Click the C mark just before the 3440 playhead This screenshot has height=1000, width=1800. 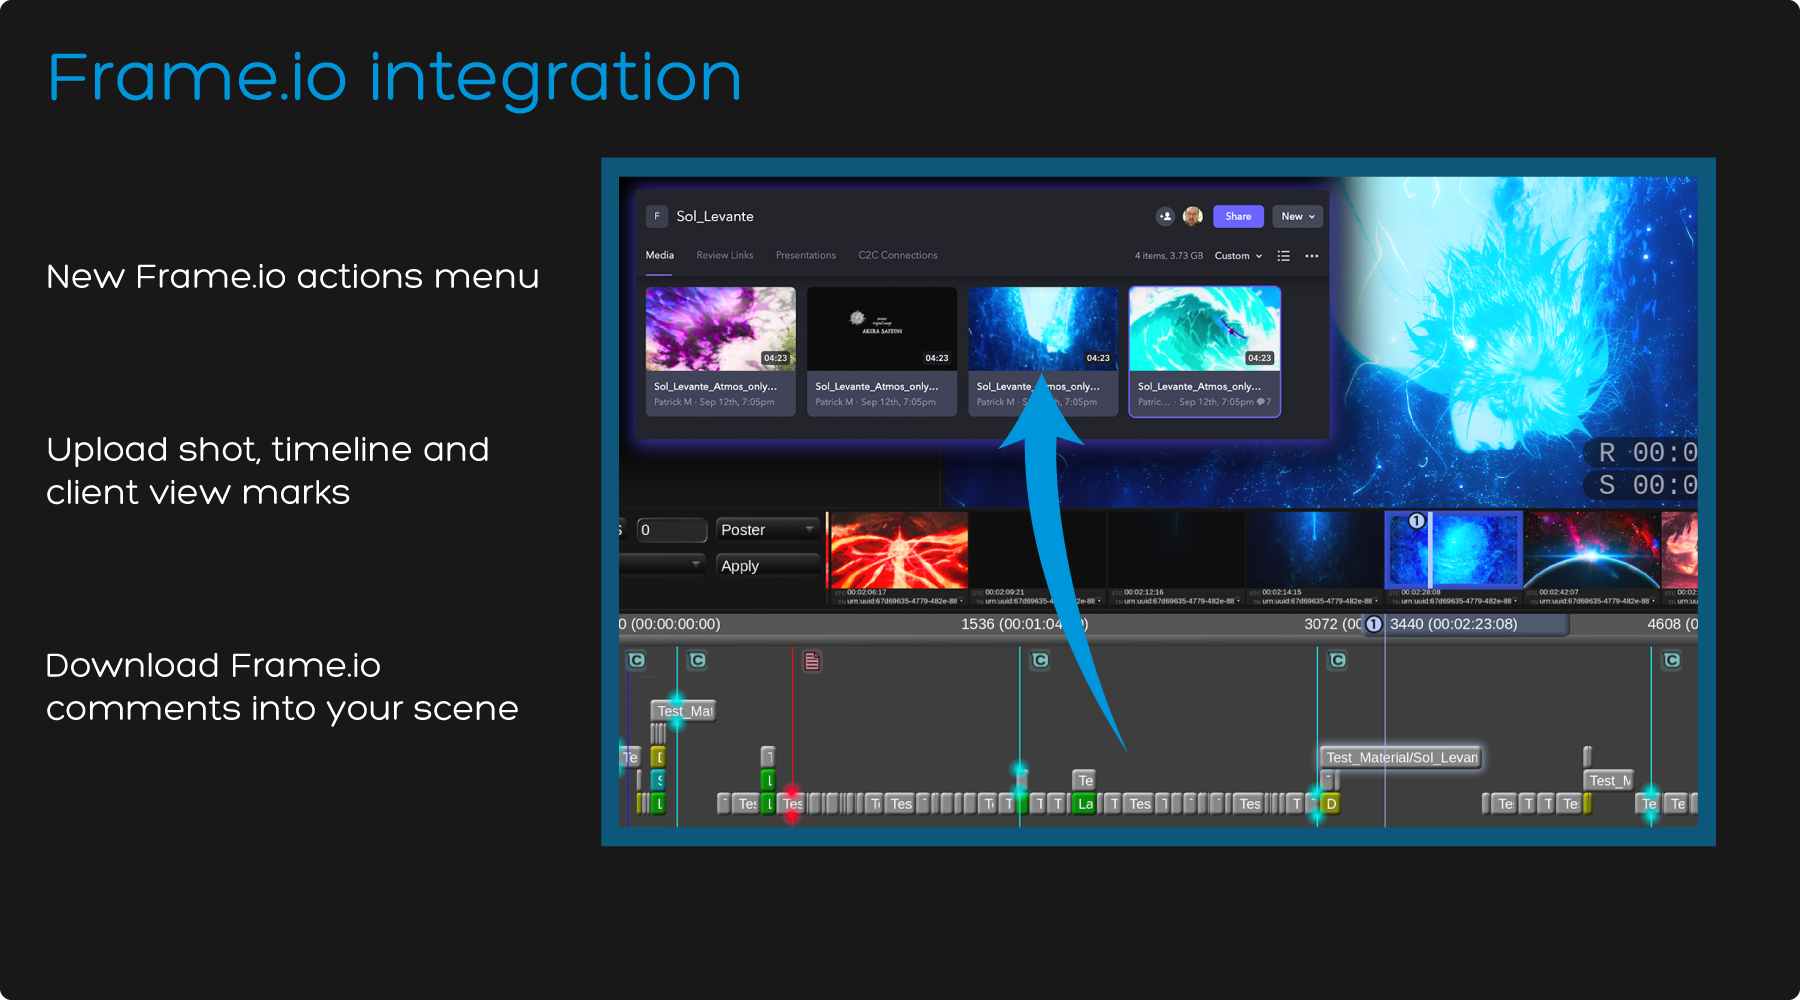1338,660
